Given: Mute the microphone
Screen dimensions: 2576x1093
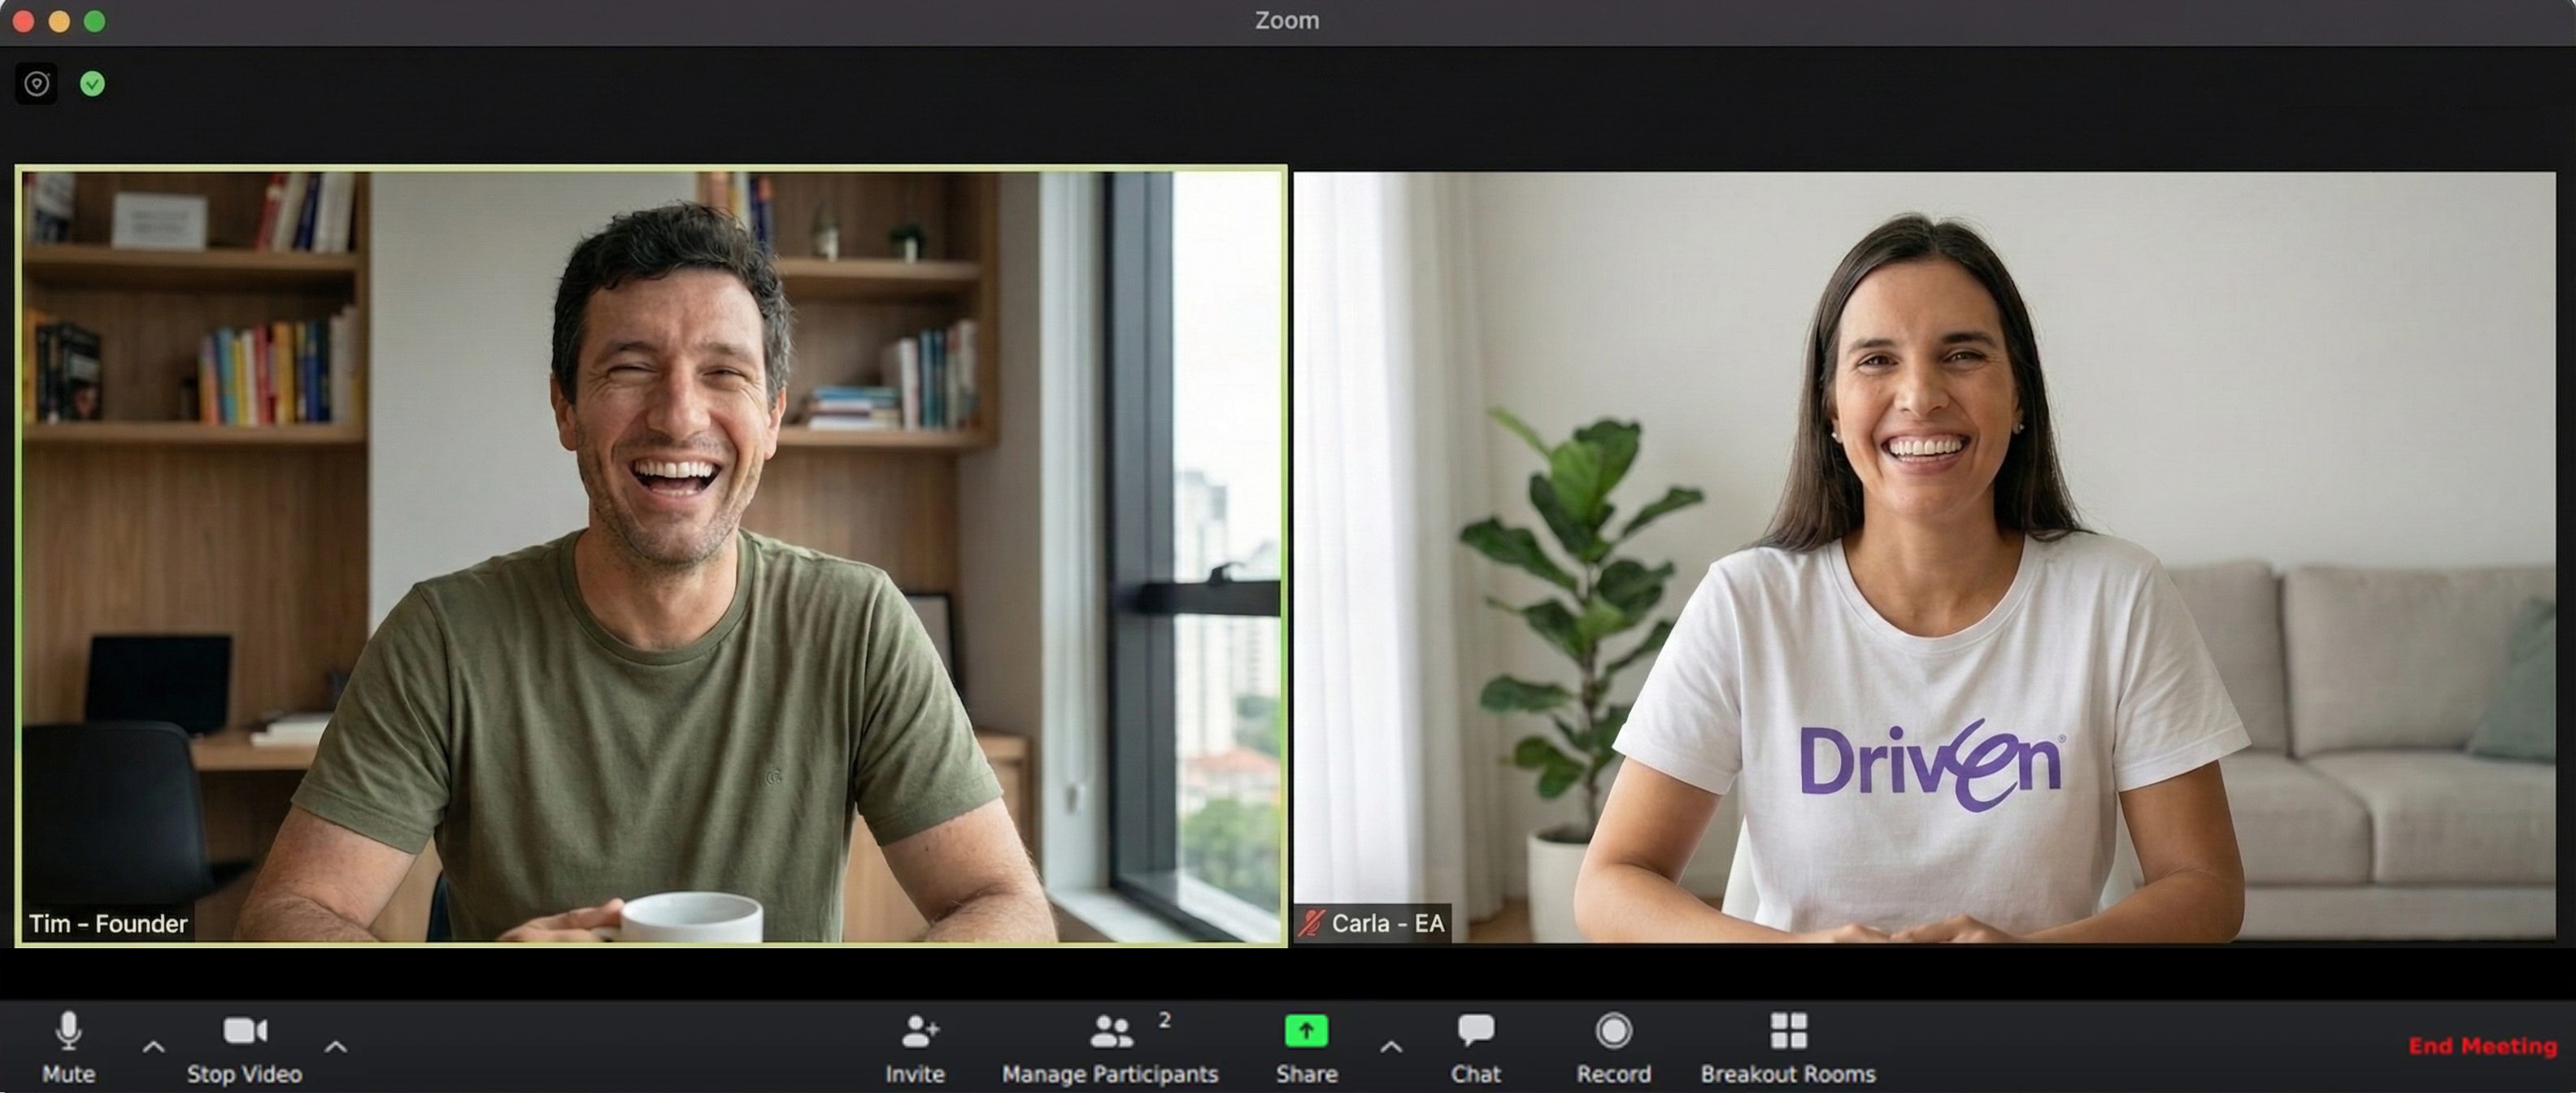Looking at the screenshot, I should click(68, 1047).
